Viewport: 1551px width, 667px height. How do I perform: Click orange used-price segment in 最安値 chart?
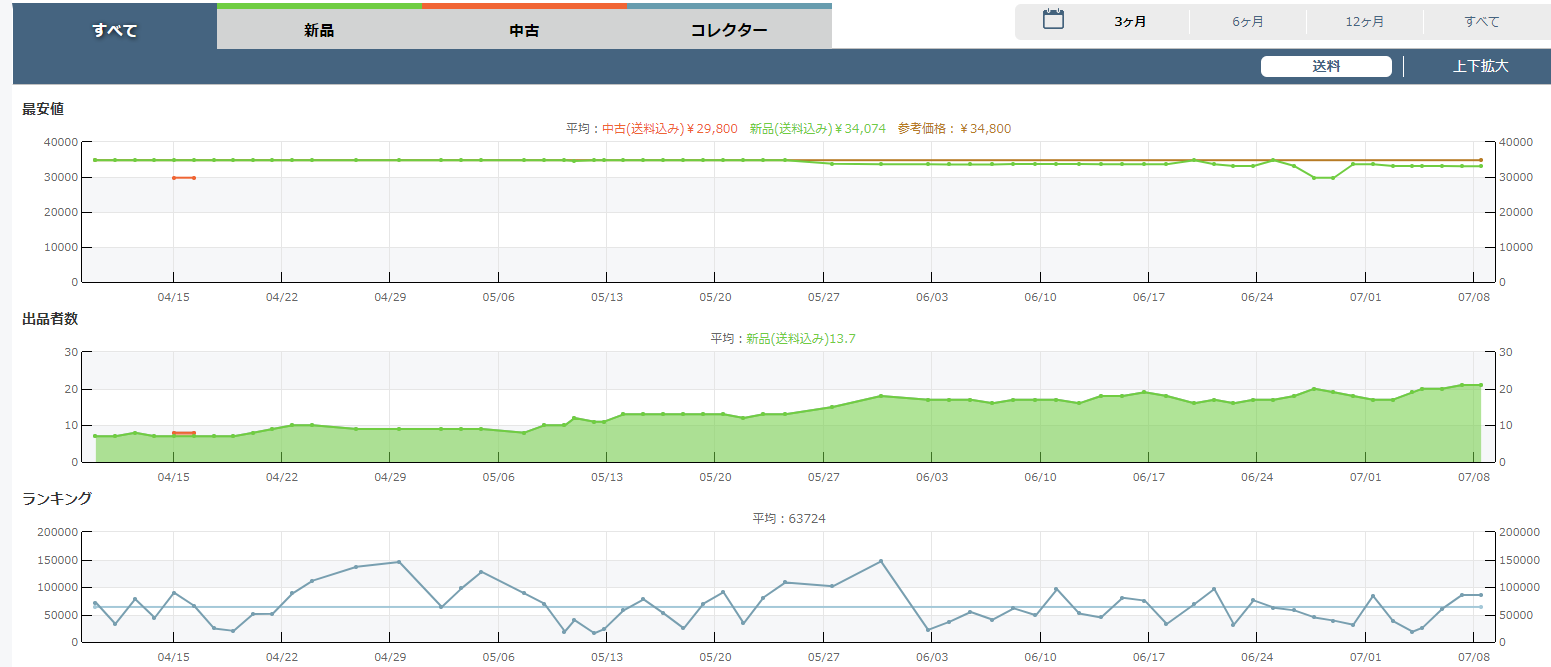coord(183,178)
